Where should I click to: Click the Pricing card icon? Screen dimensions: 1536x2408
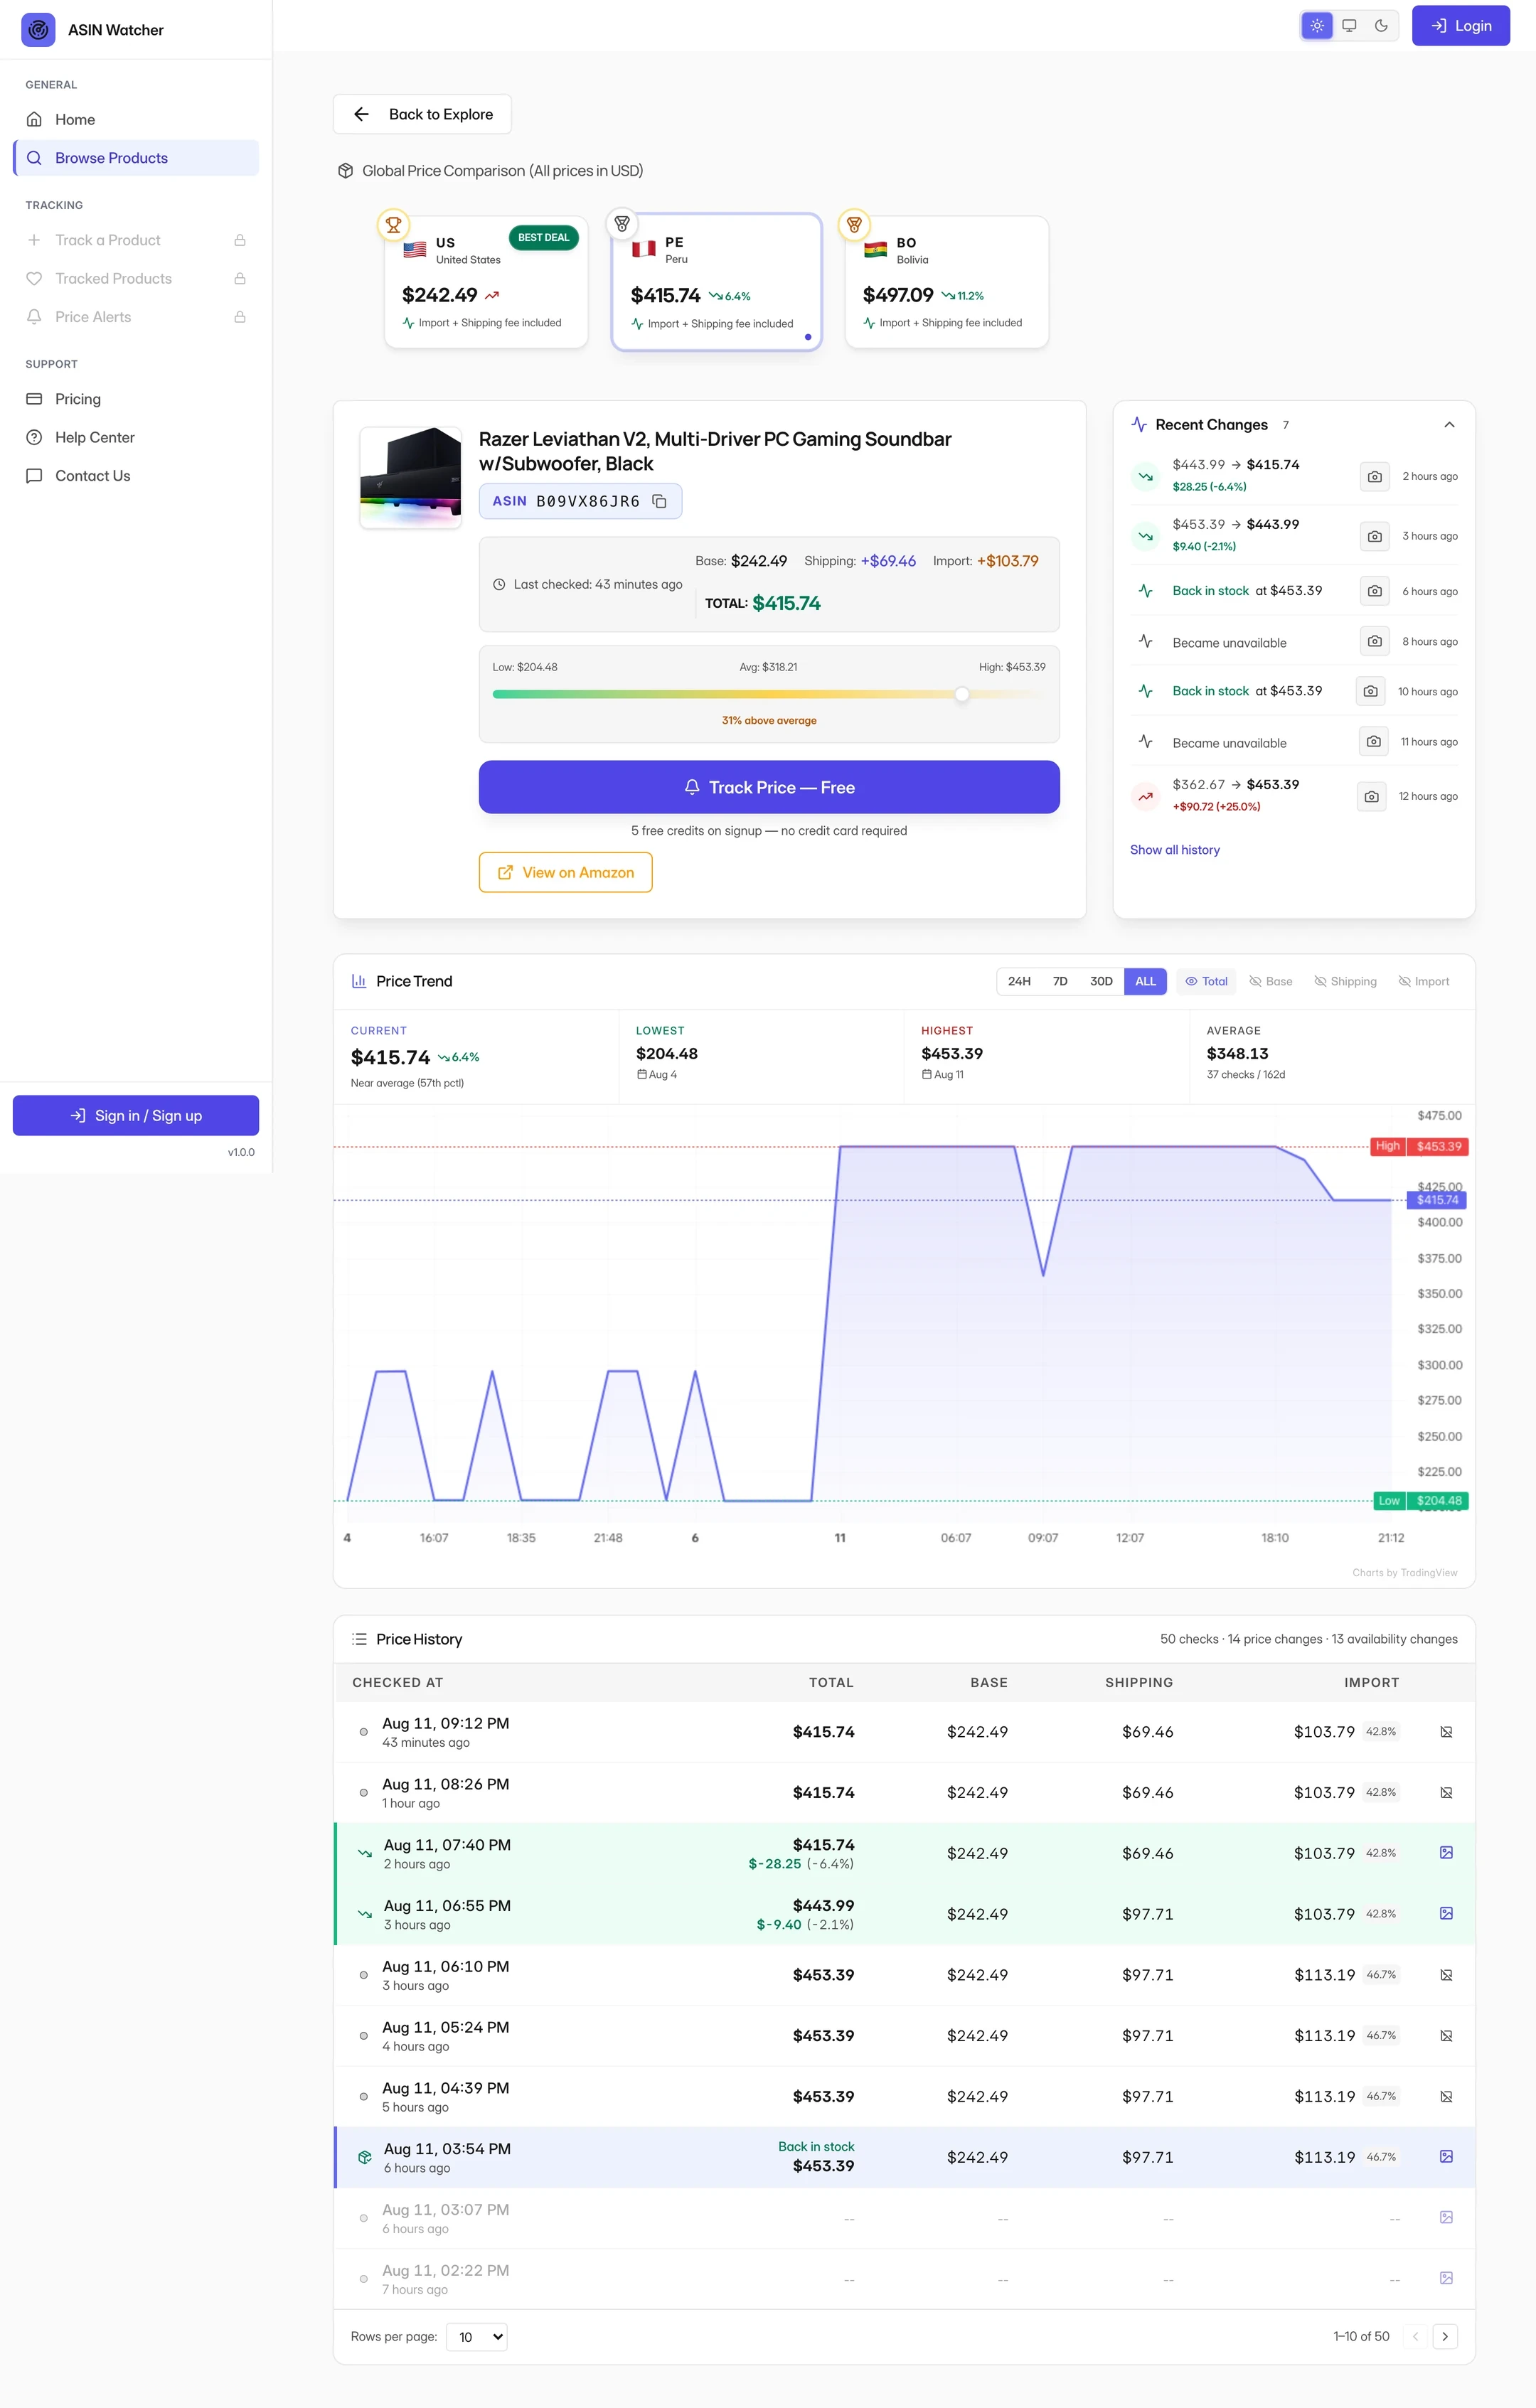point(34,399)
